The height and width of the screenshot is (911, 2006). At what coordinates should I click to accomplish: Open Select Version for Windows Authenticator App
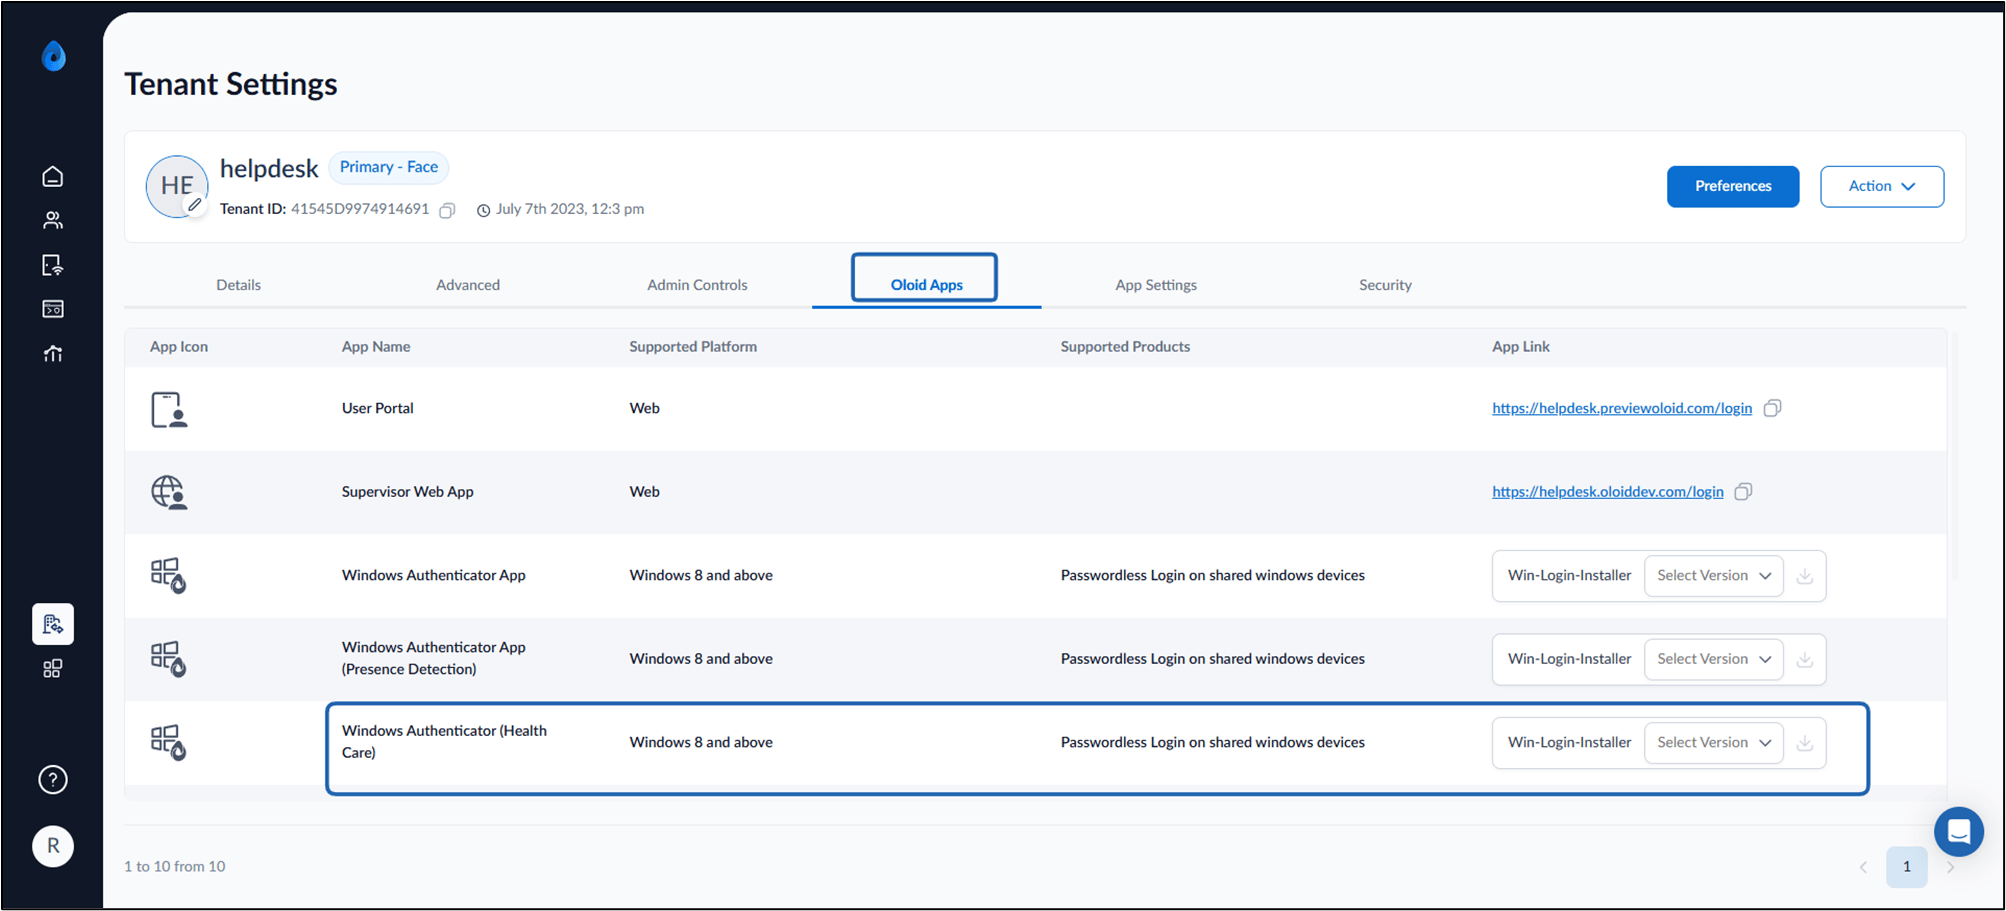1713,576
